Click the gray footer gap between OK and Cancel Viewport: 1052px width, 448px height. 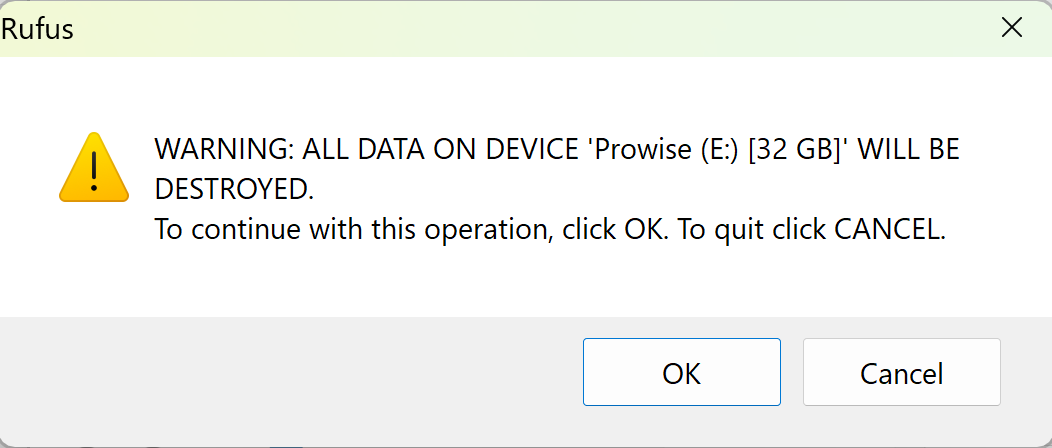tap(792, 373)
